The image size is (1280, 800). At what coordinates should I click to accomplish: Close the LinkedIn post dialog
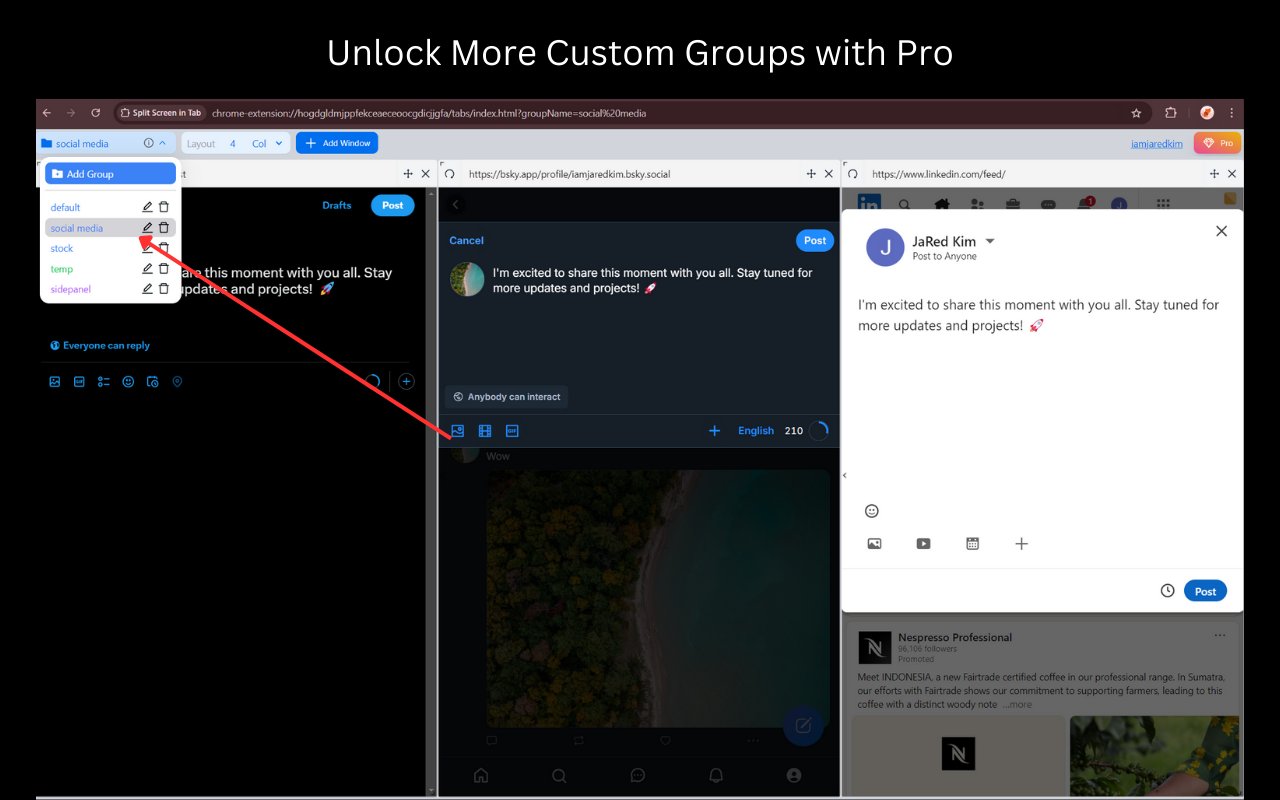pos(1221,231)
